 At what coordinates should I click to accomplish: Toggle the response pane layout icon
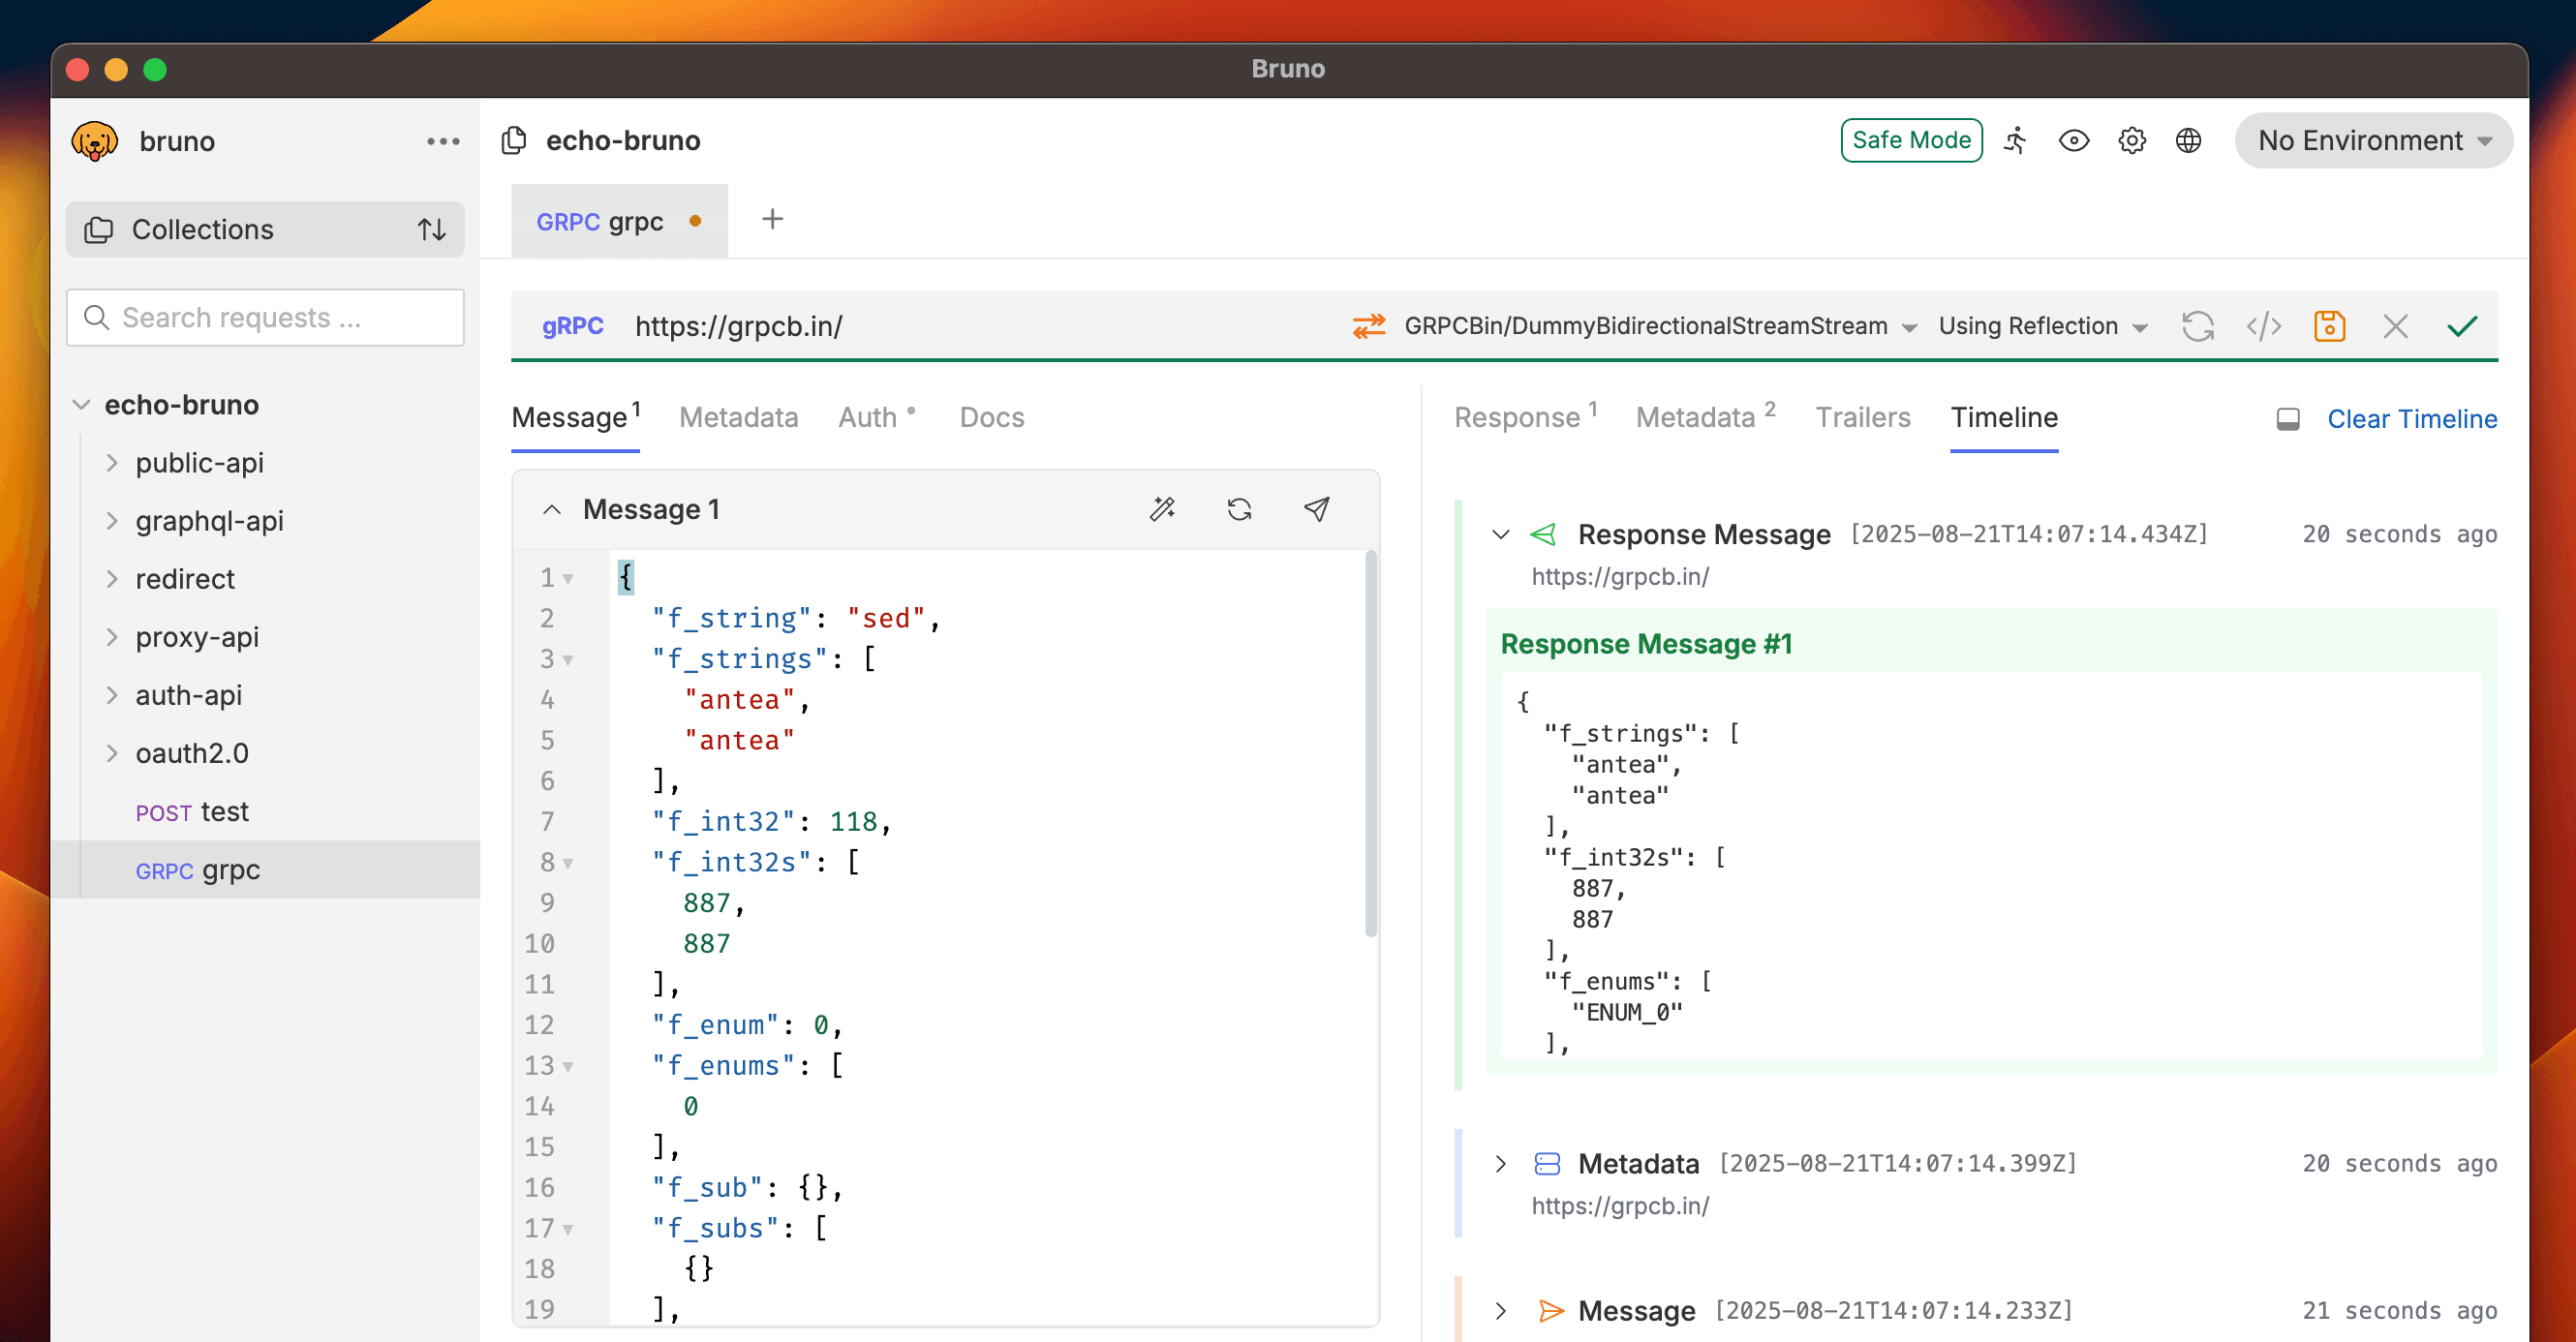pos(2287,419)
